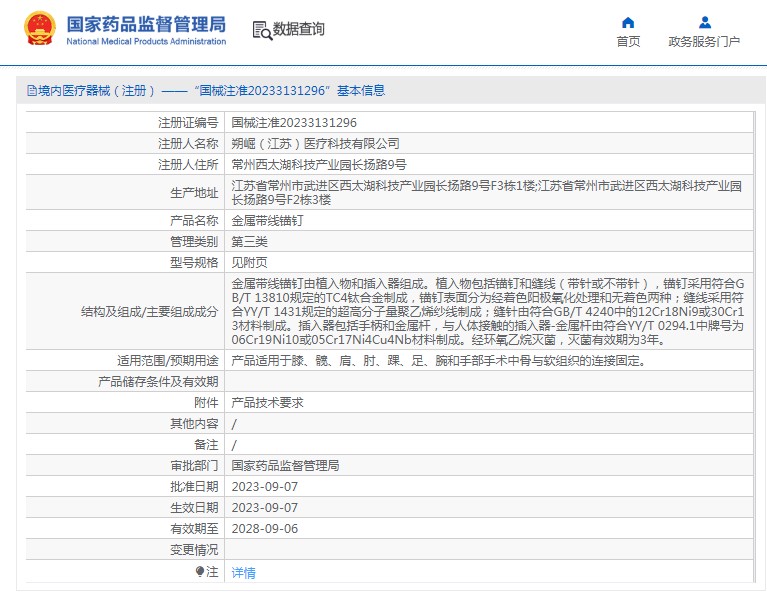Click the 产品名称 label
The width and height of the screenshot is (767, 592).
tap(194, 221)
